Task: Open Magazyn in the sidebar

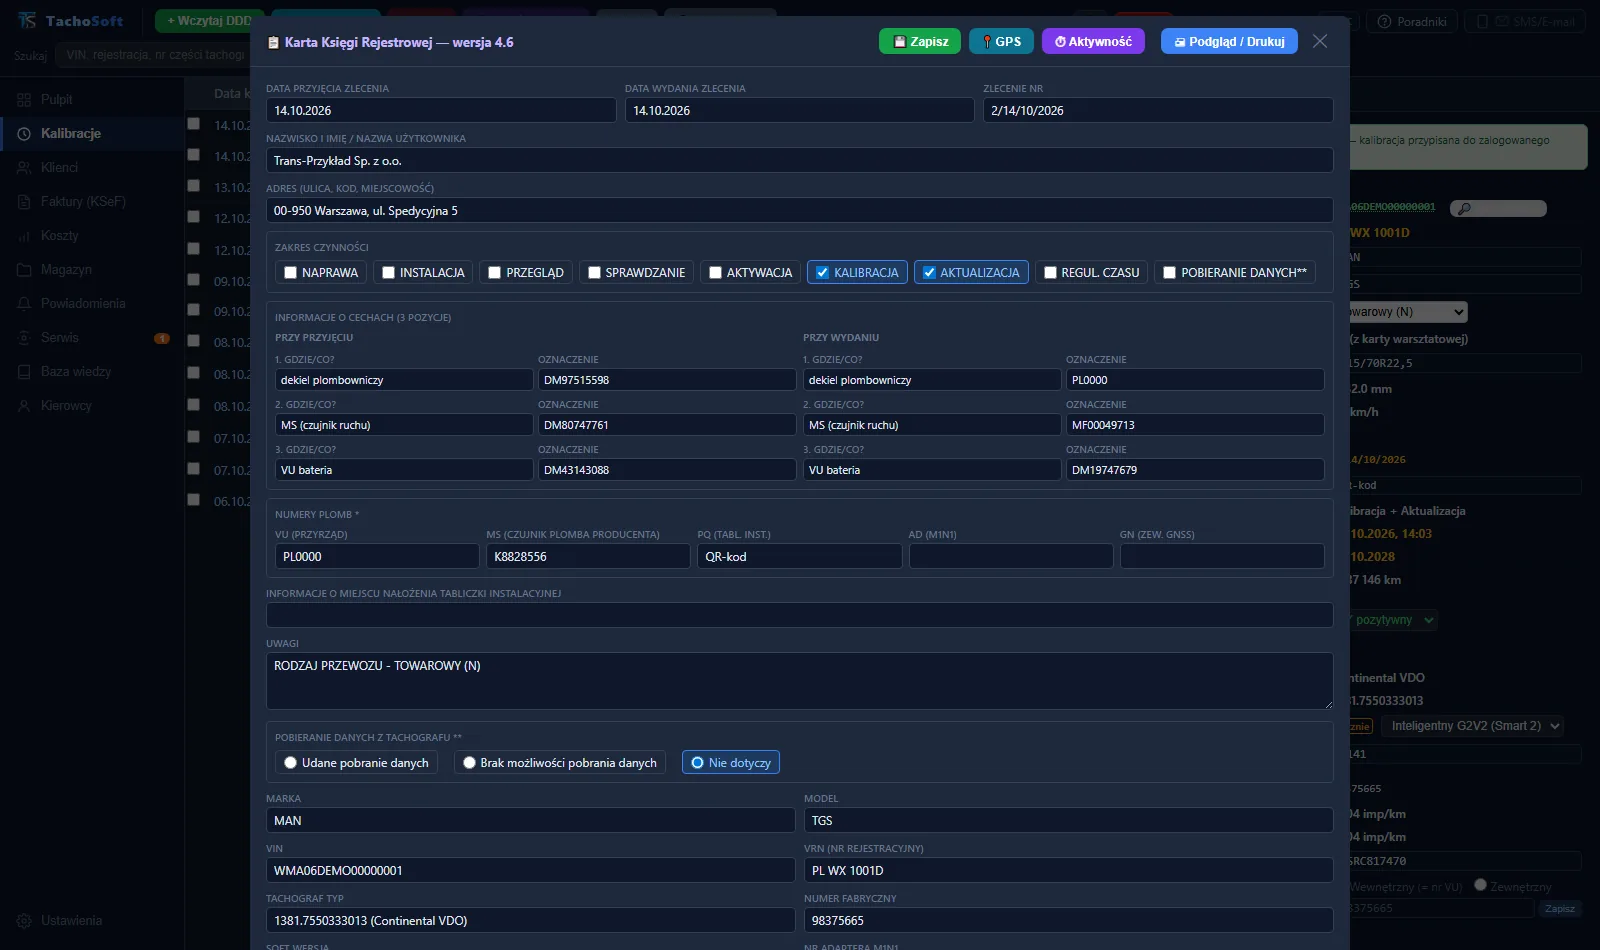Action: coord(92,269)
